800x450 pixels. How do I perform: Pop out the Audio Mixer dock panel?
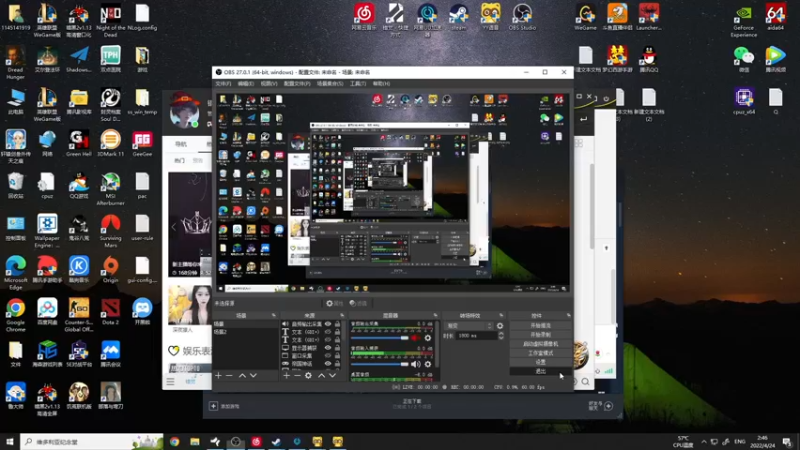click(x=435, y=316)
